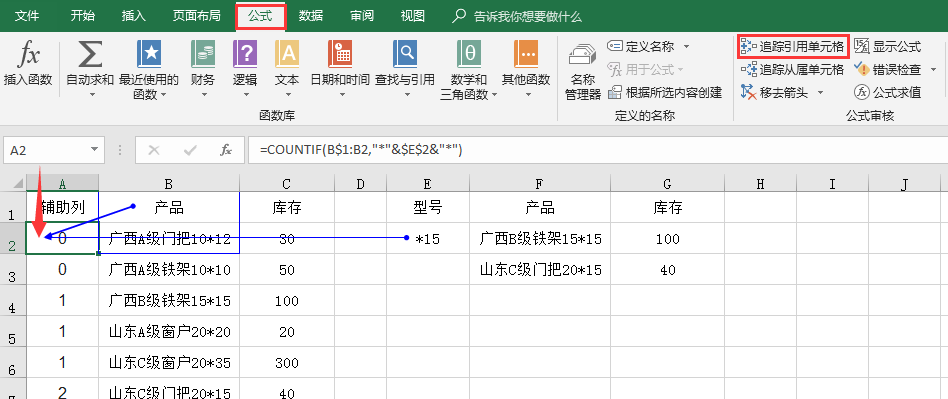Click the Tell Me (告诉我你想要做什么) search box

tap(518, 16)
